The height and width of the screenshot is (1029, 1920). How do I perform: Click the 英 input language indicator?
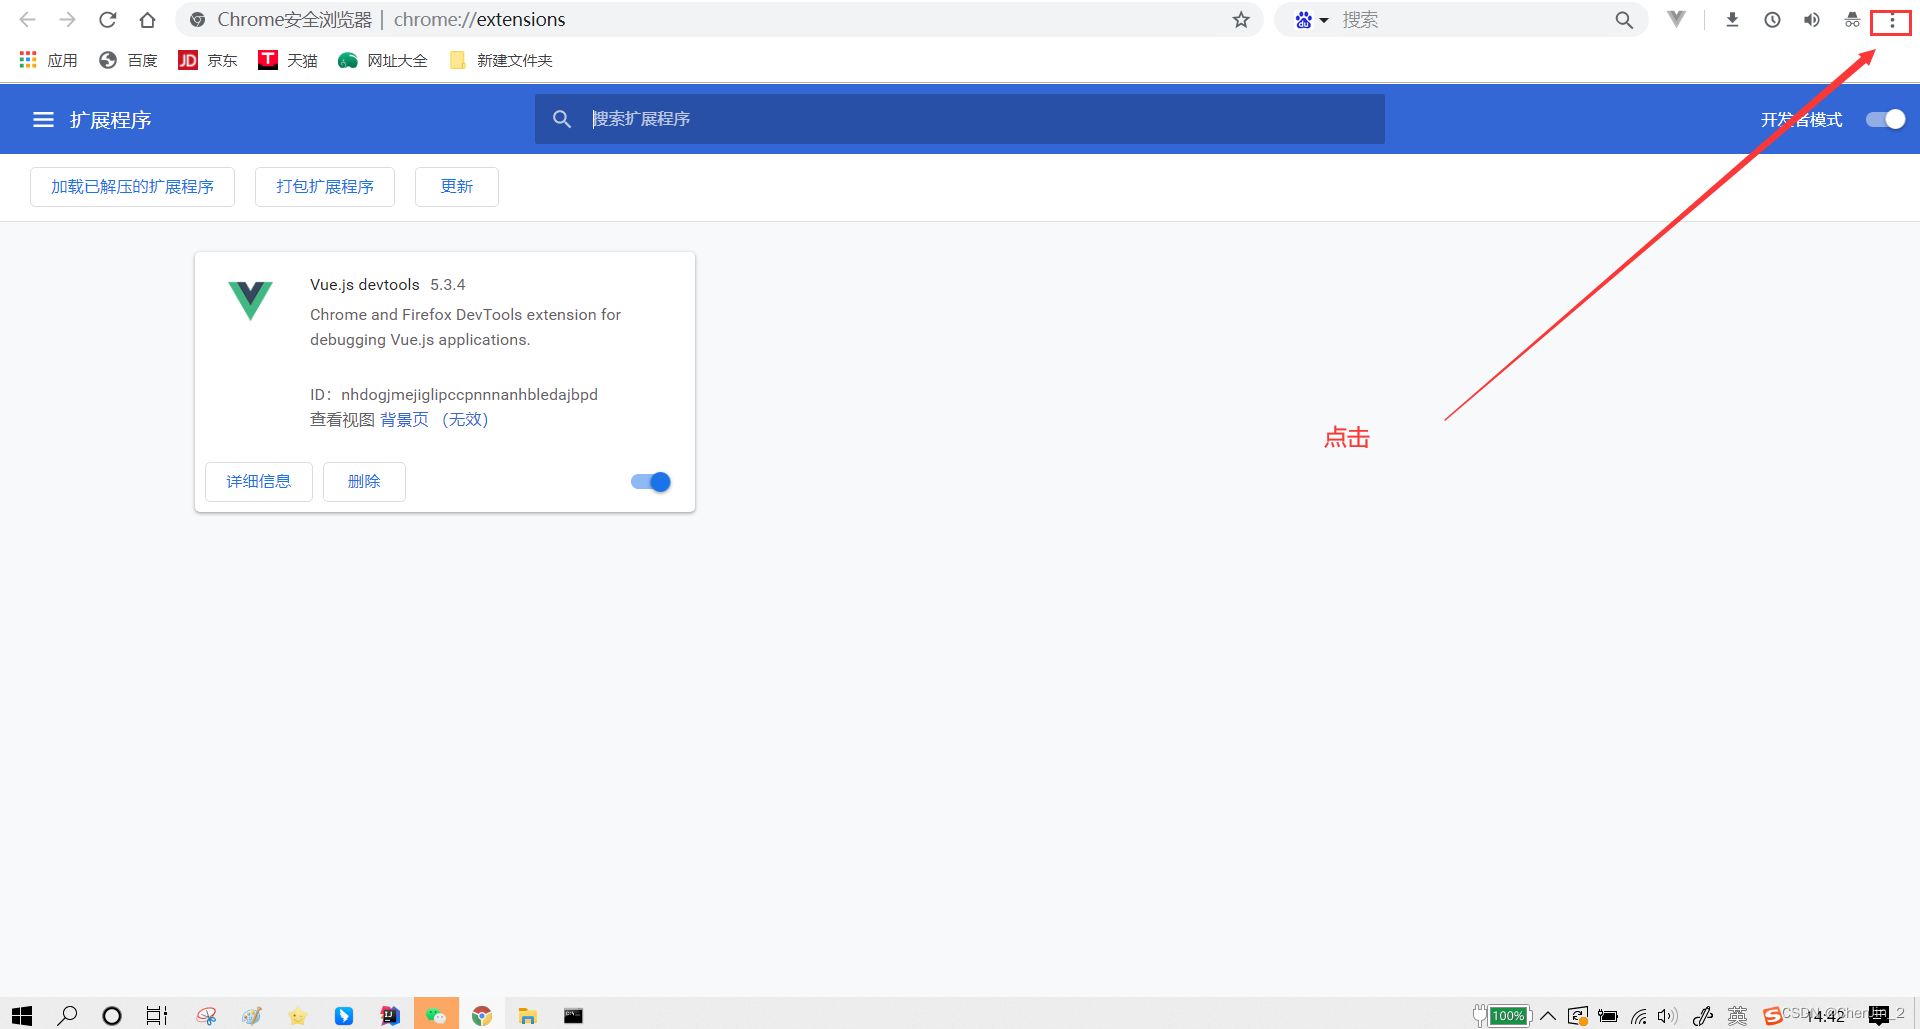pos(1738,1015)
